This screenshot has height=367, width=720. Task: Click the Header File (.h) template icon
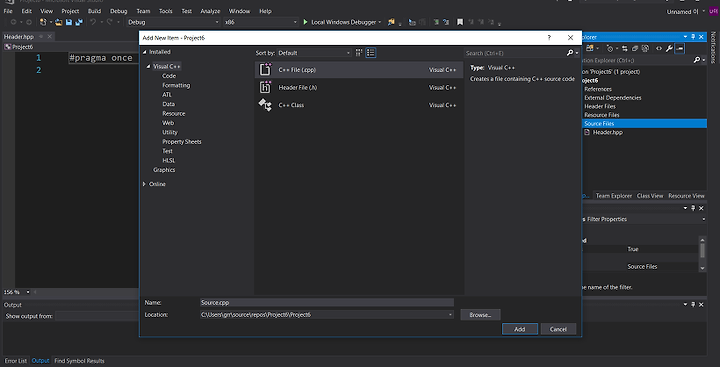(x=265, y=87)
